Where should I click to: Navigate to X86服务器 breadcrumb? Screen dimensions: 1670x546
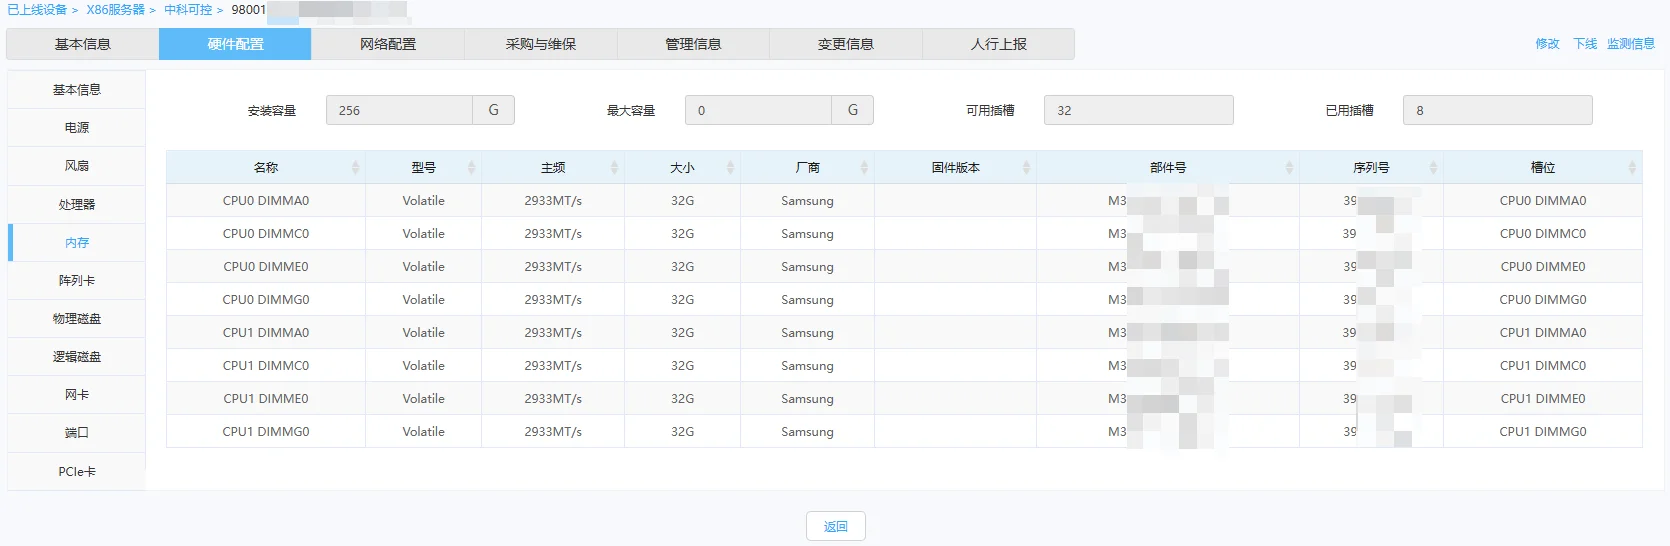pyautogui.click(x=115, y=10)
